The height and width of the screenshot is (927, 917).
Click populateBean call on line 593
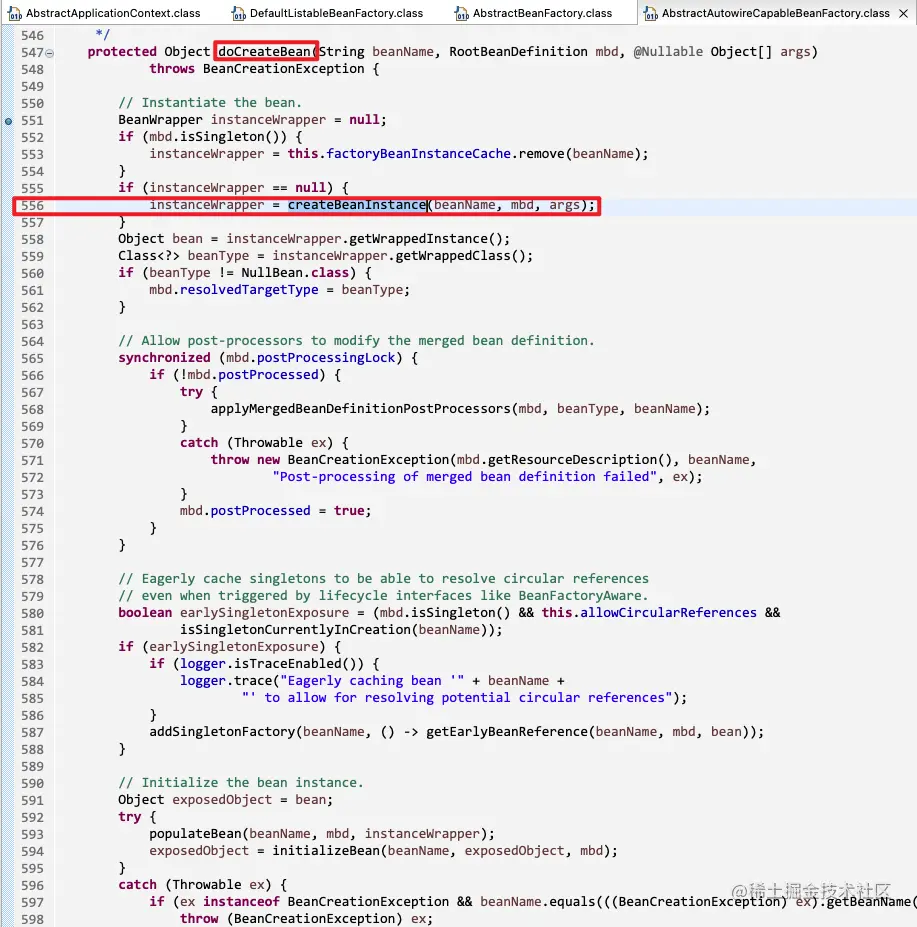pos(195,834)
